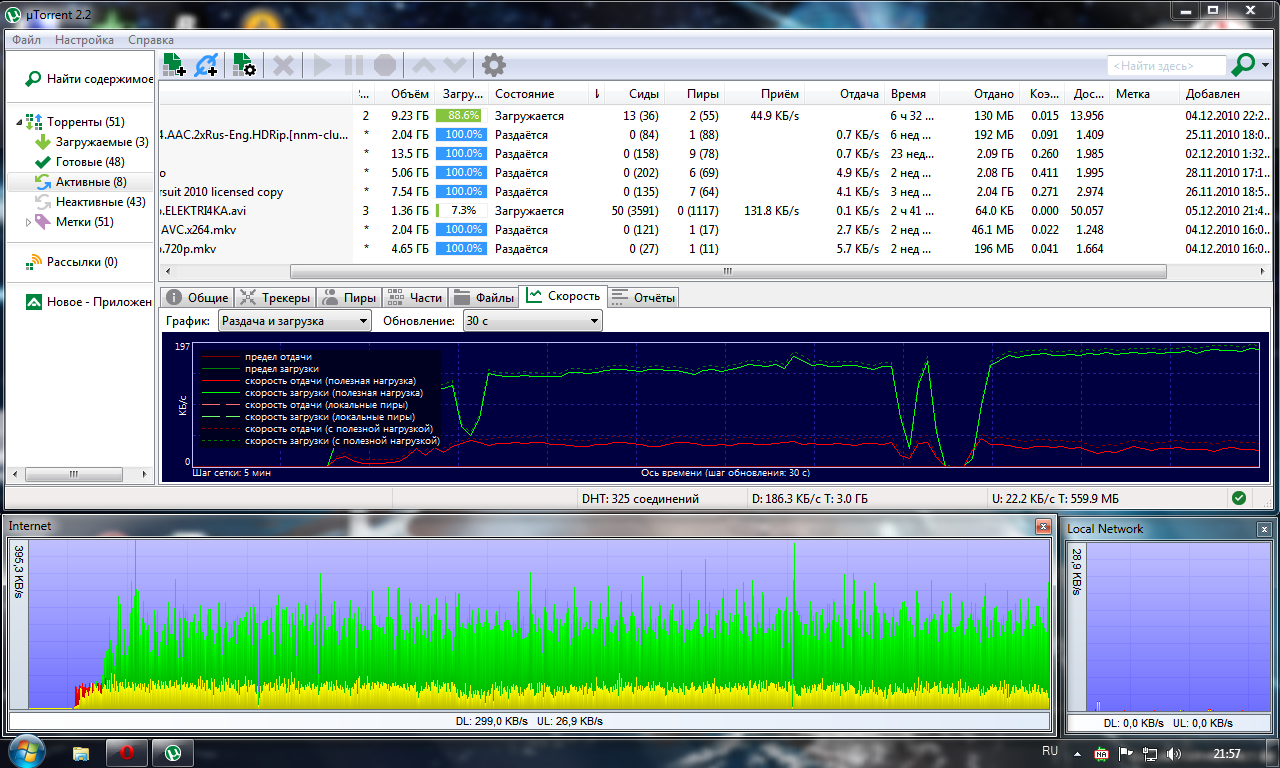Switch to the Файлы tab
Screen dimensions: 1280x768
click(483, 297)
